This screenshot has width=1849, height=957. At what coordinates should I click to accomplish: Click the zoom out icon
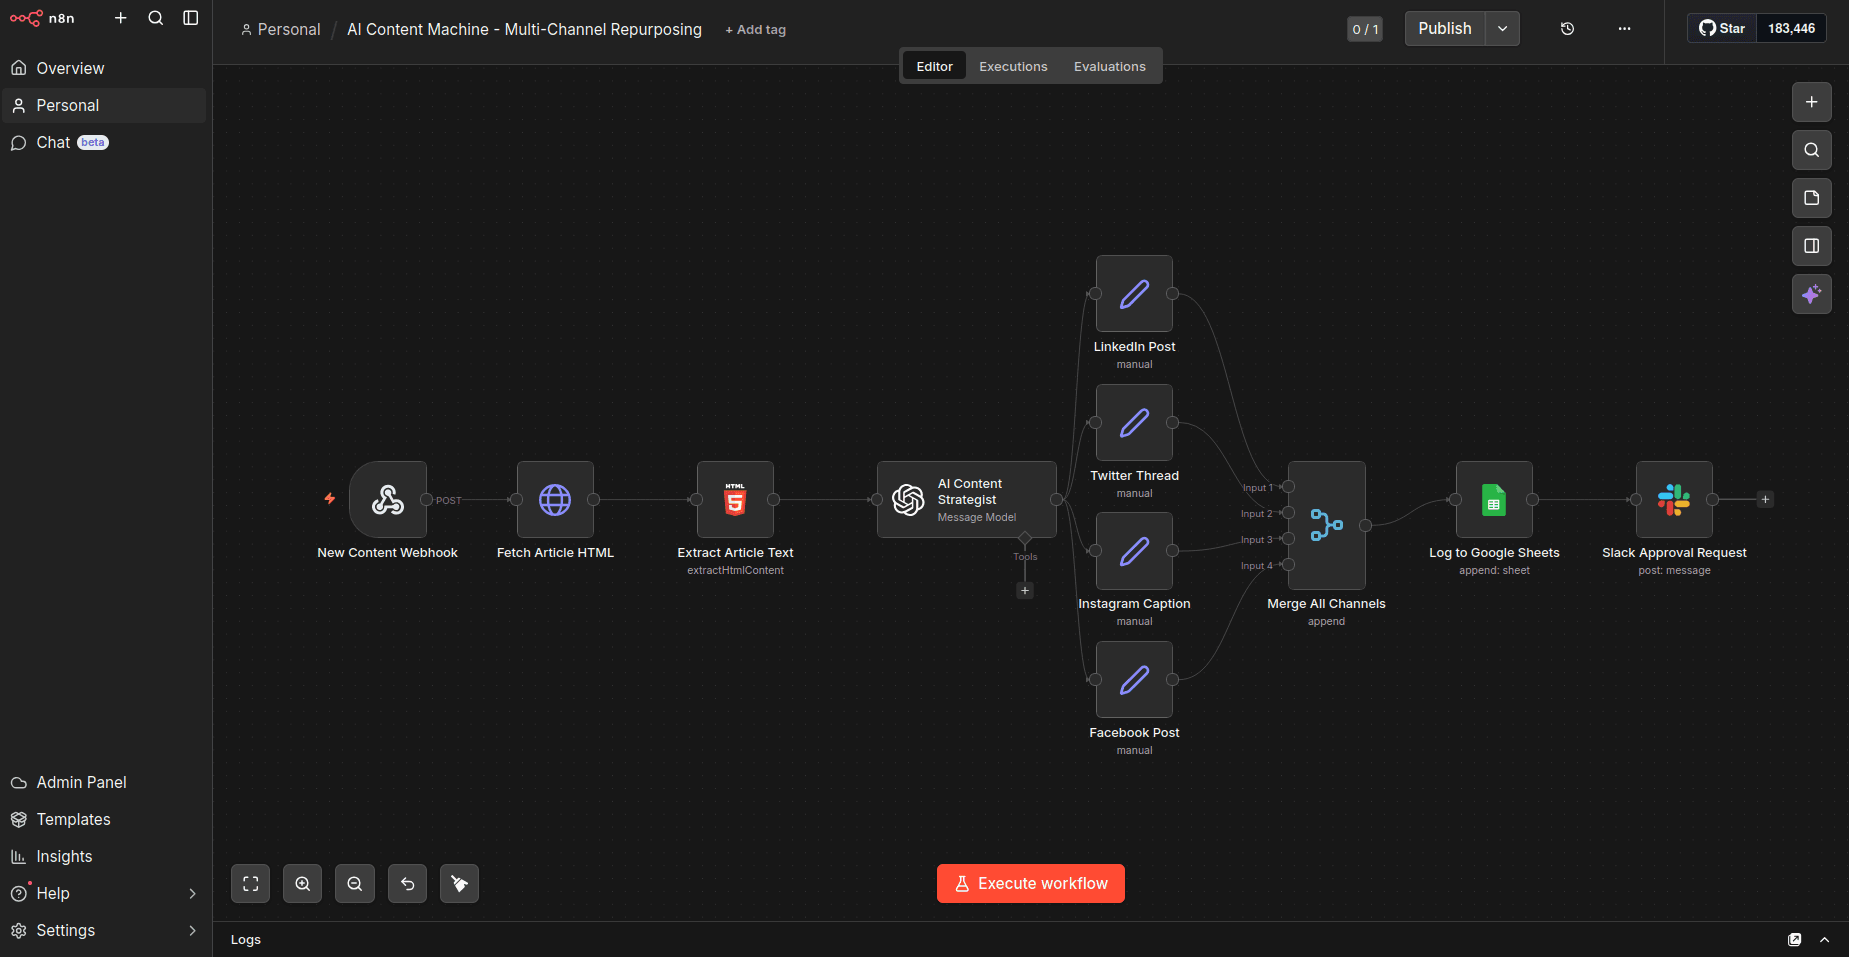354,883
